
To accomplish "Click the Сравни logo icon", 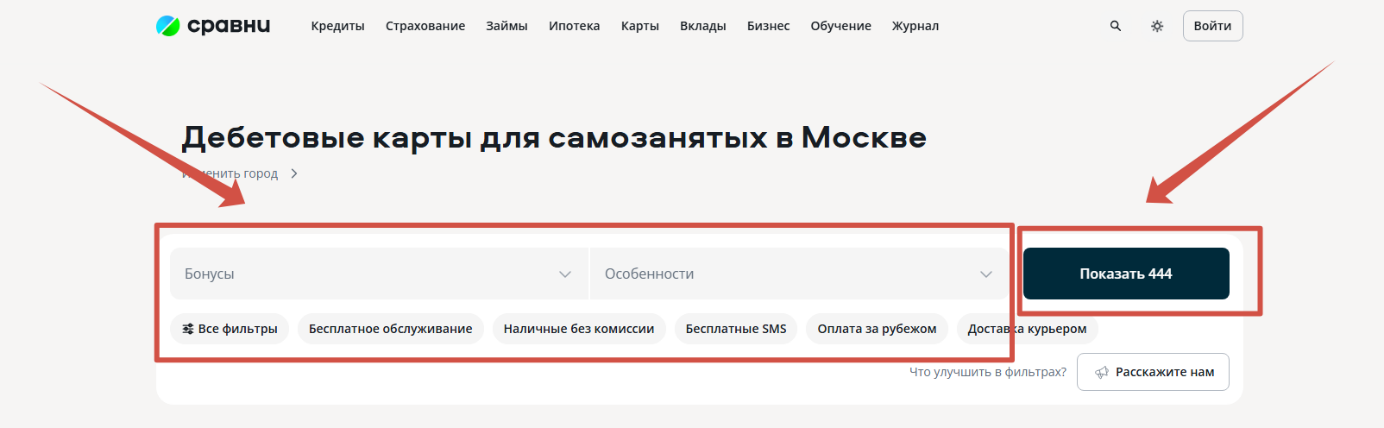I will coord(167,26).
